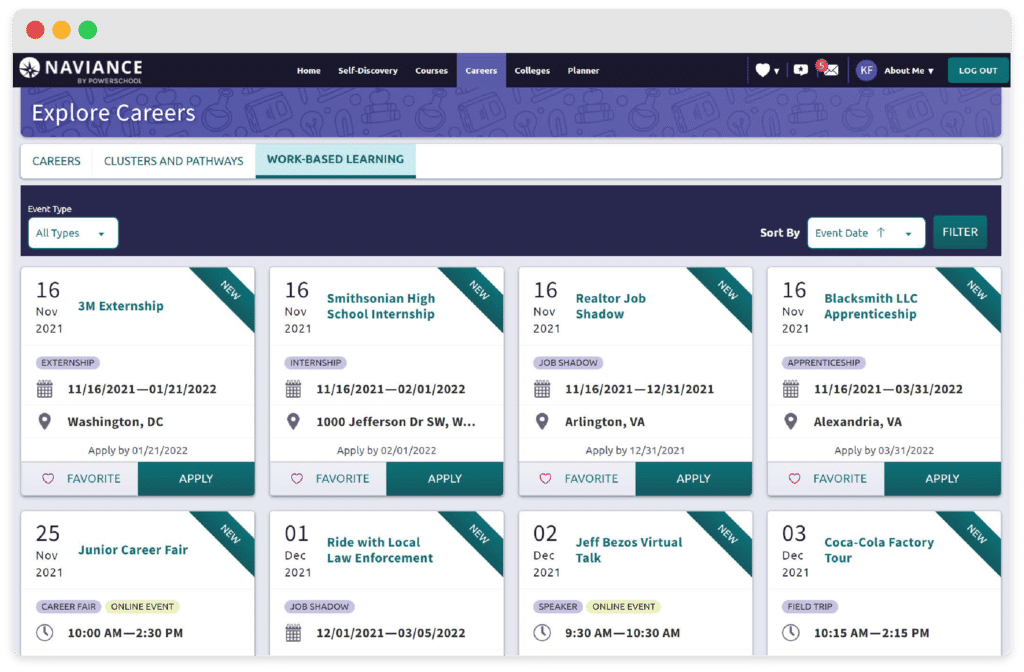Open the Jeff Bezos Virtual Talk link
The height and width of the screenshot is (672, 1024).
pyautogui.click(x=629, y=550)
